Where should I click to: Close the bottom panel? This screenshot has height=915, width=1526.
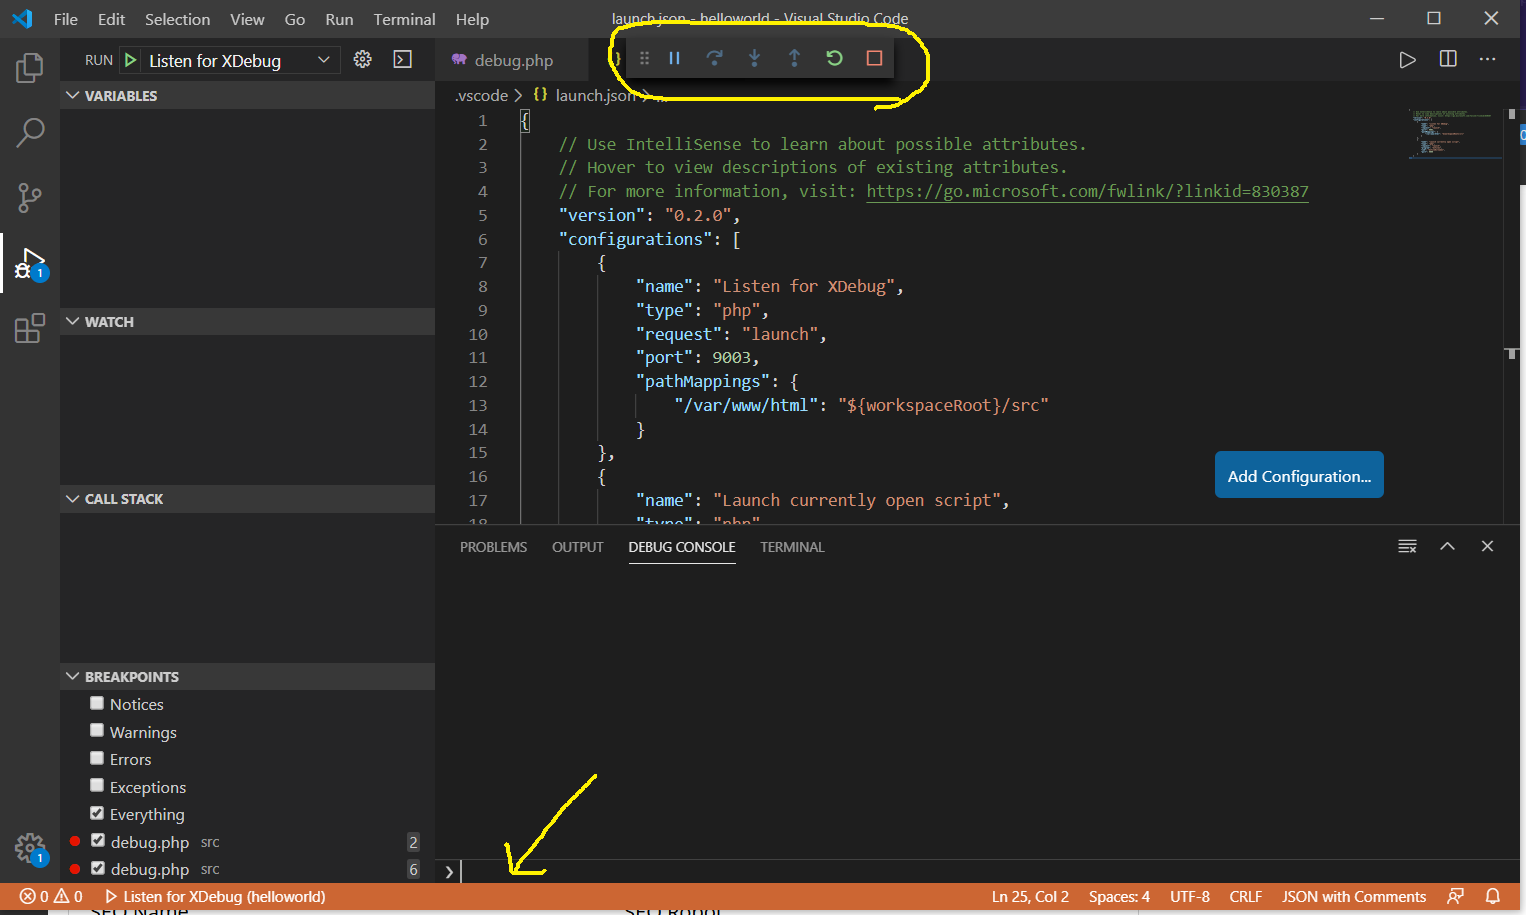pos(1487,546)
